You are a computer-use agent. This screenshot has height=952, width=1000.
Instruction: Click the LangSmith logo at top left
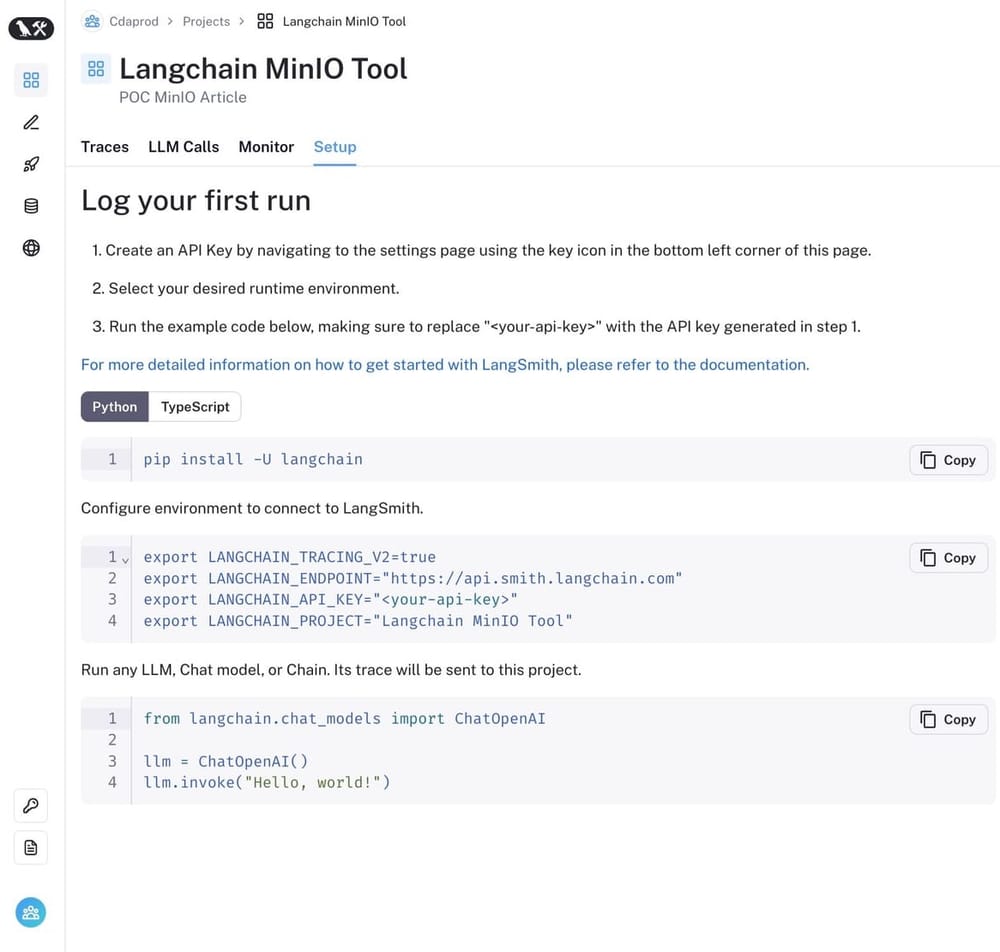pos(30,28)
